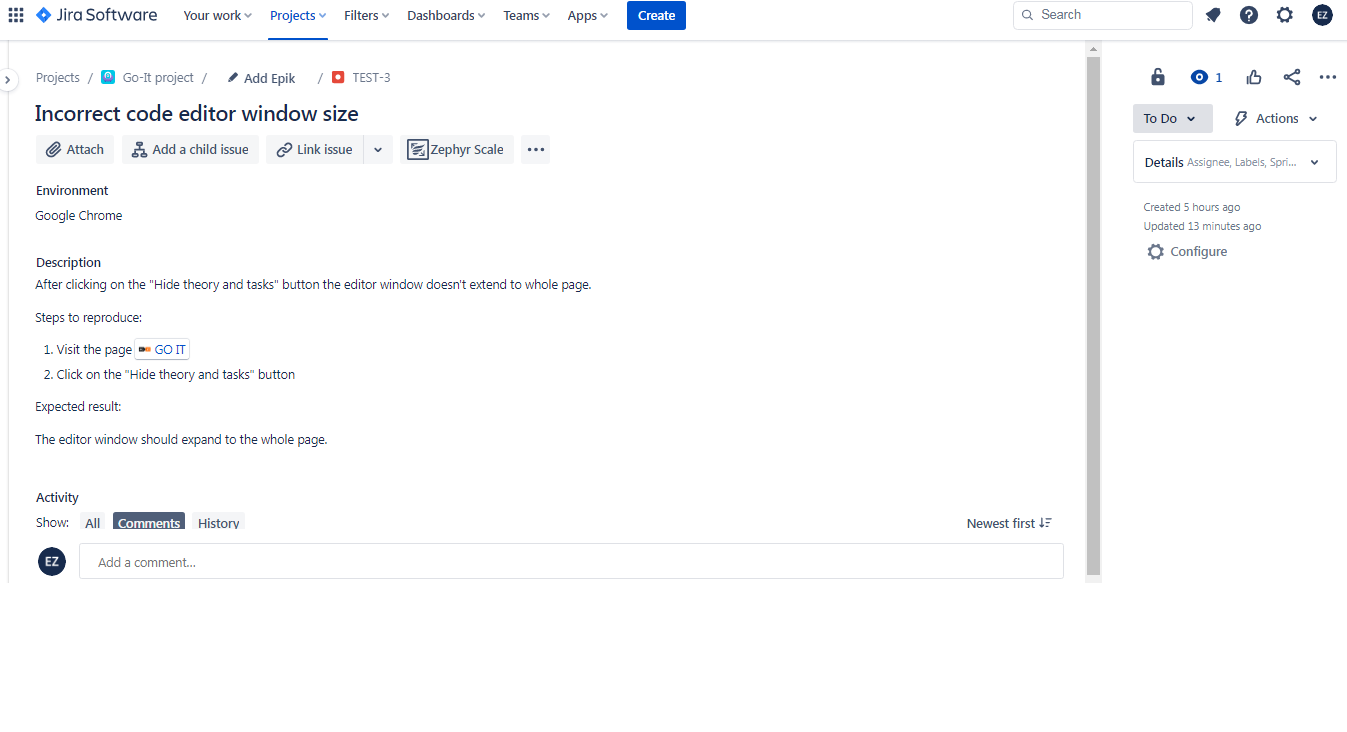Open the To Do status dropdown
This screenshot has width=1347, height=732.
tap(1171, 118)
